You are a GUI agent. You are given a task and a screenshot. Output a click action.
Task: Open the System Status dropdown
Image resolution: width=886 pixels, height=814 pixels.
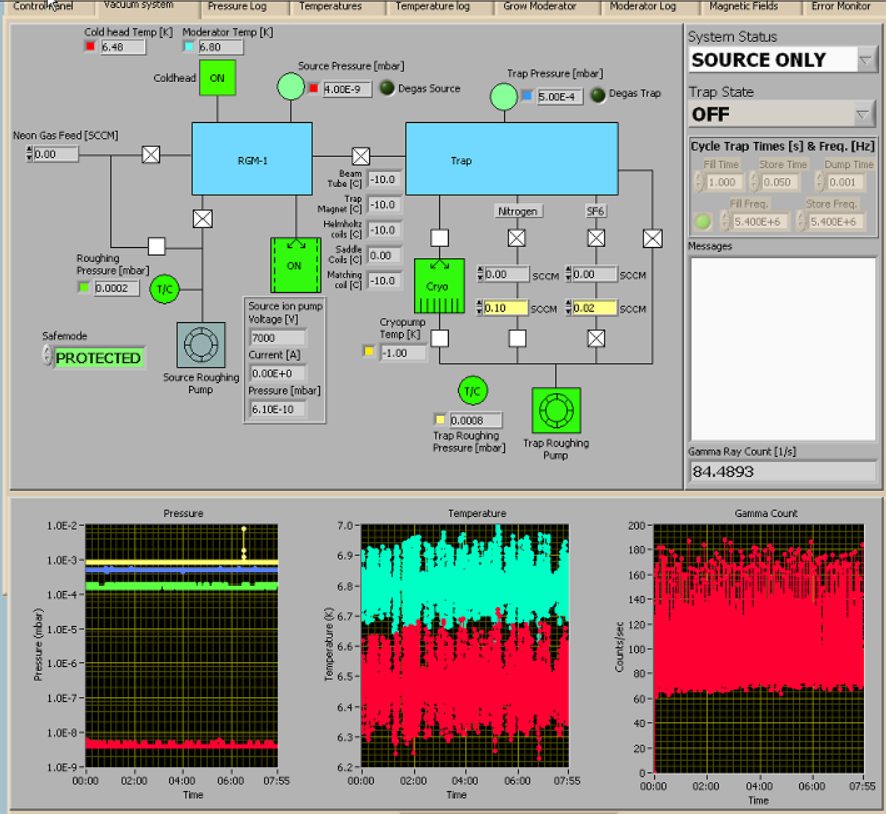tap(866, 60)
